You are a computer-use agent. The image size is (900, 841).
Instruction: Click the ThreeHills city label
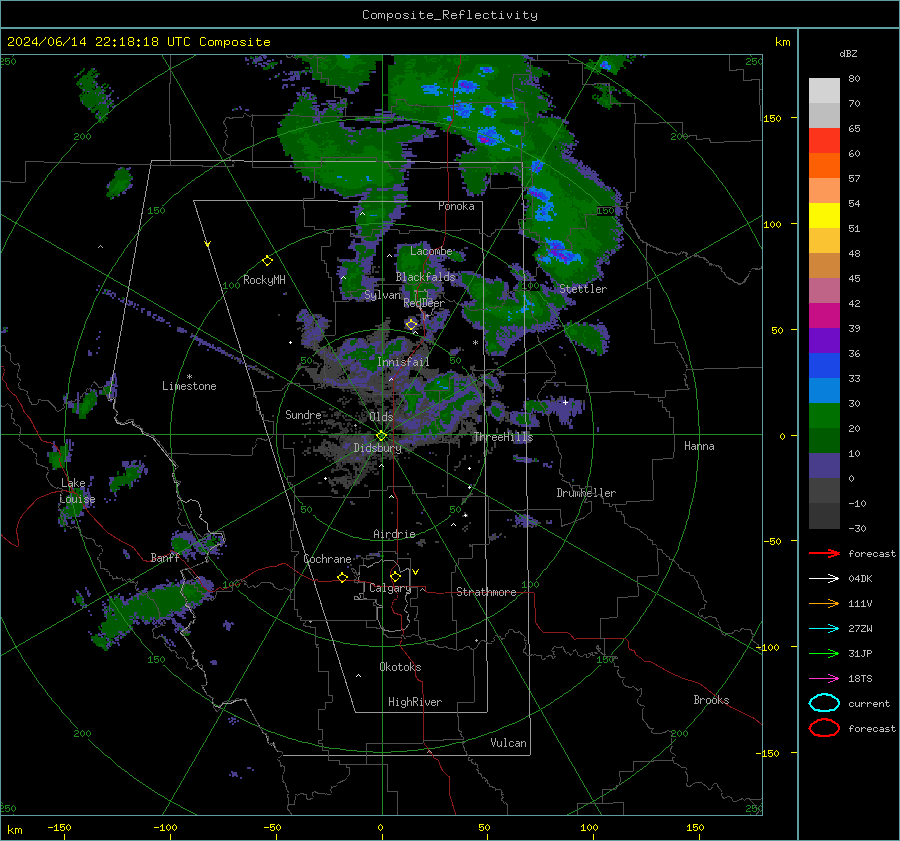coord(503,437)
